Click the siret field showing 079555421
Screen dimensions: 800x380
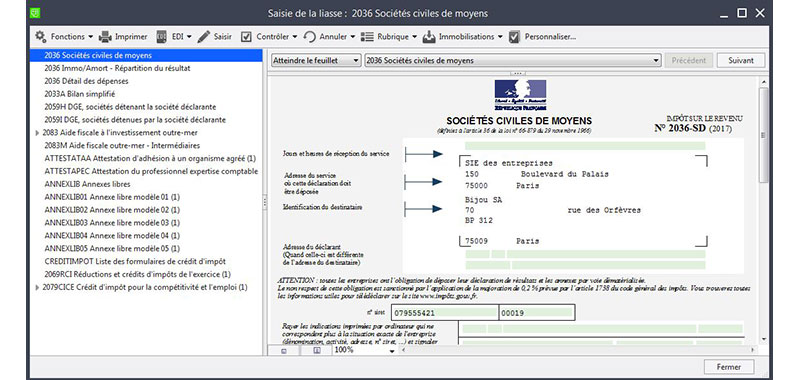444,313
